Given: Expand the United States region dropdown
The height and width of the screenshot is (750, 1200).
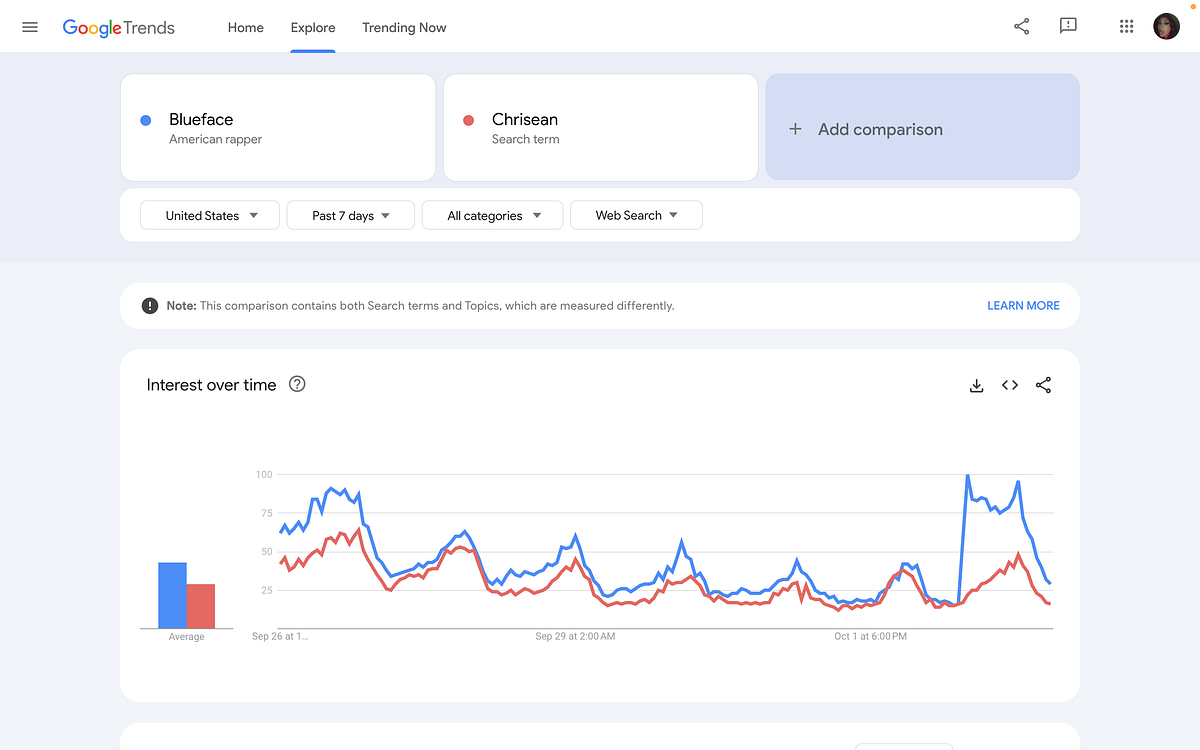Looking at the screenshot, I should tap(210, 215).
